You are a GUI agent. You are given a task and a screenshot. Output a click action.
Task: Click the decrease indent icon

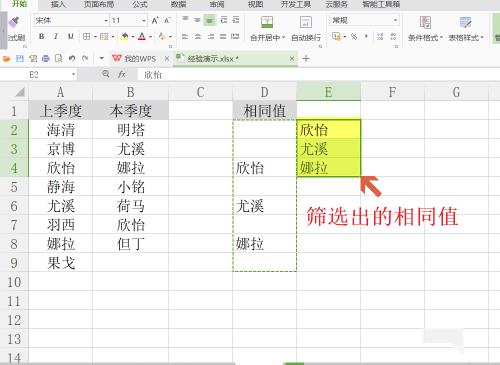coord(224,20)
